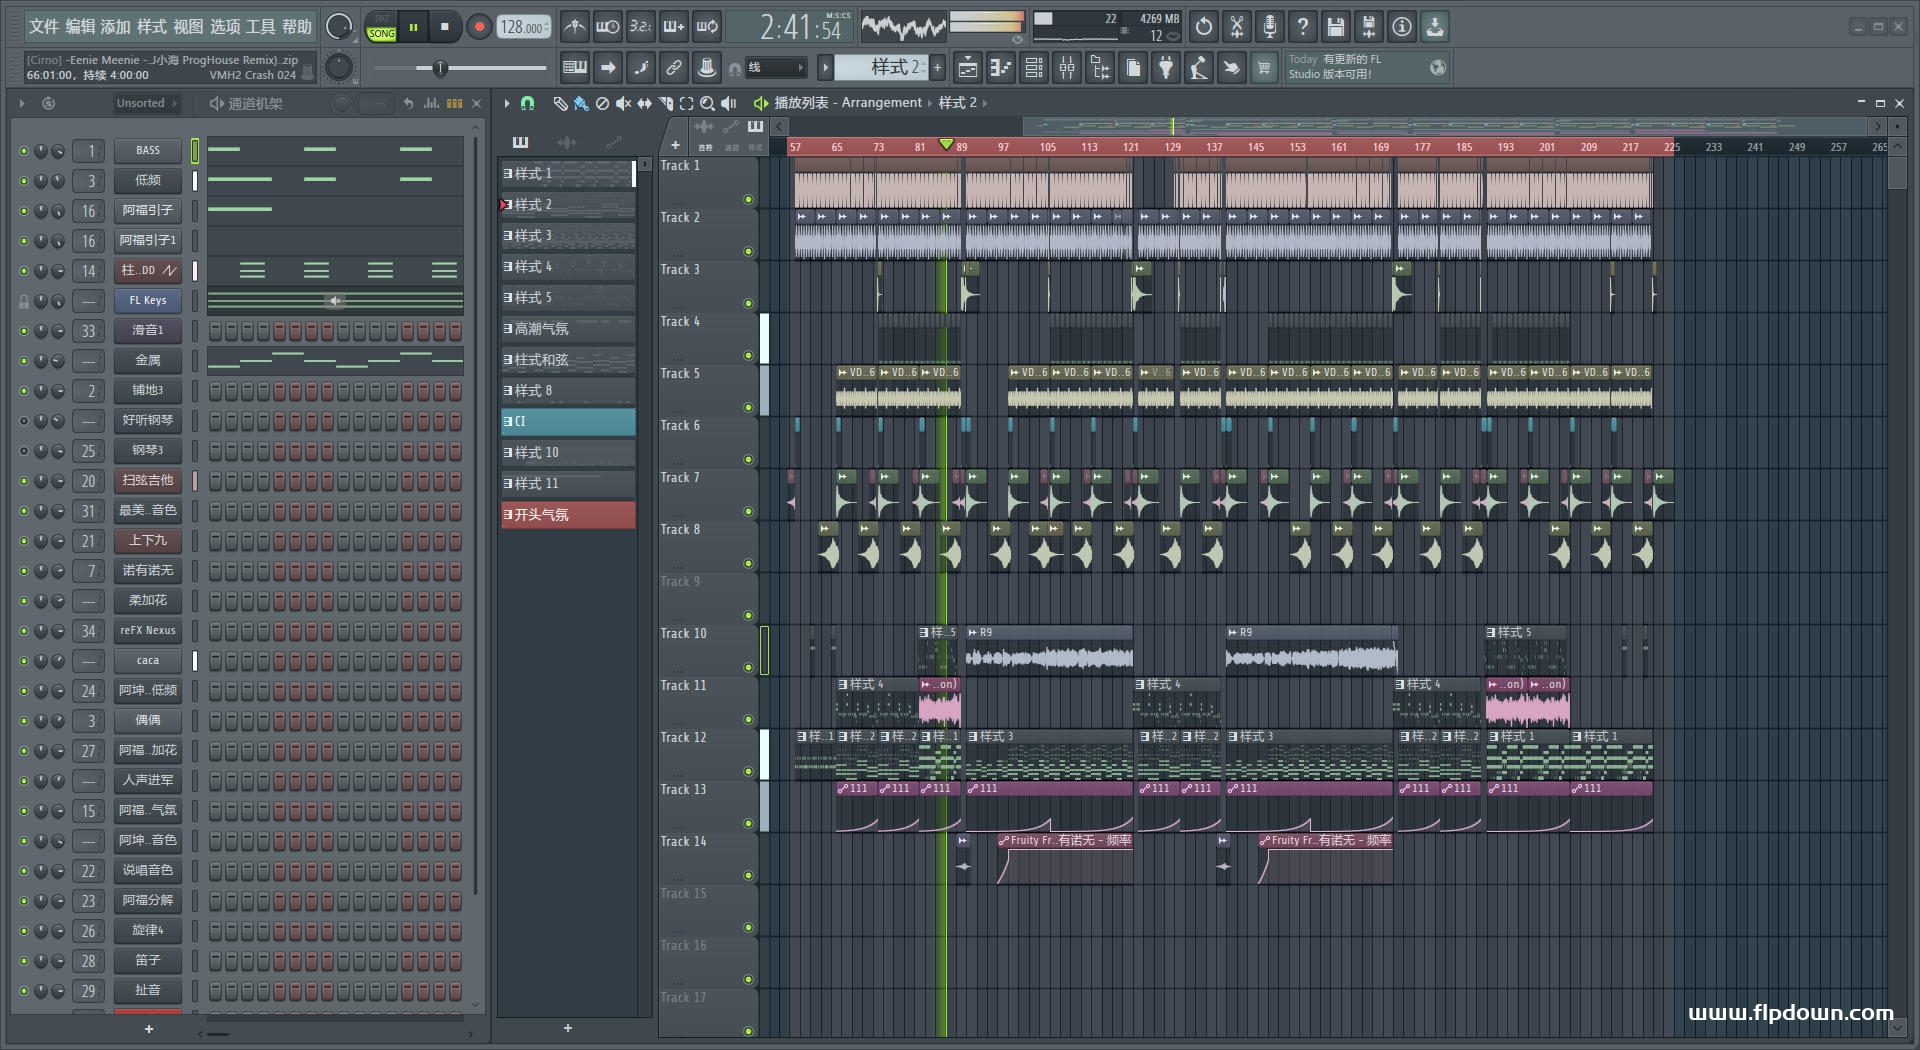
Task: Select the Paint tool in playlist toolbar
Action: (x=580, y=102)
